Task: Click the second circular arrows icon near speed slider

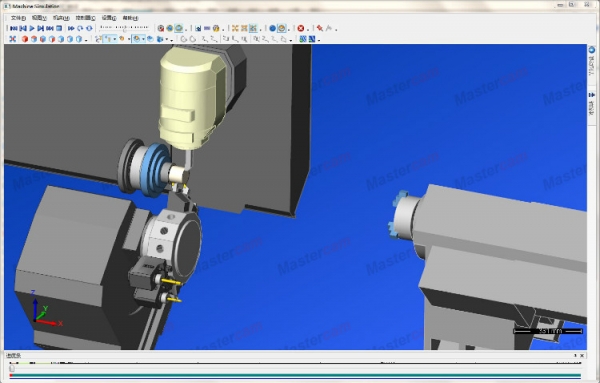Action: click(x=89, y=28)
